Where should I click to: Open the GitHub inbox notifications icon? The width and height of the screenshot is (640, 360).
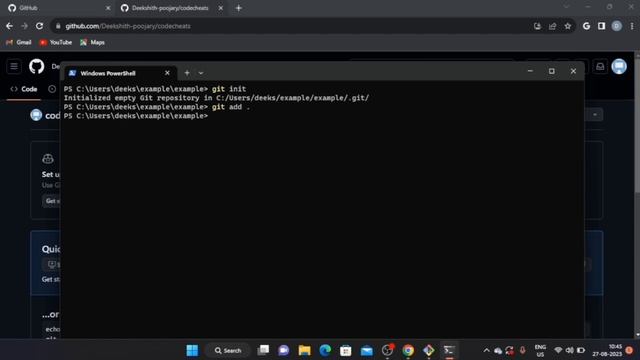tap(600, 67)
